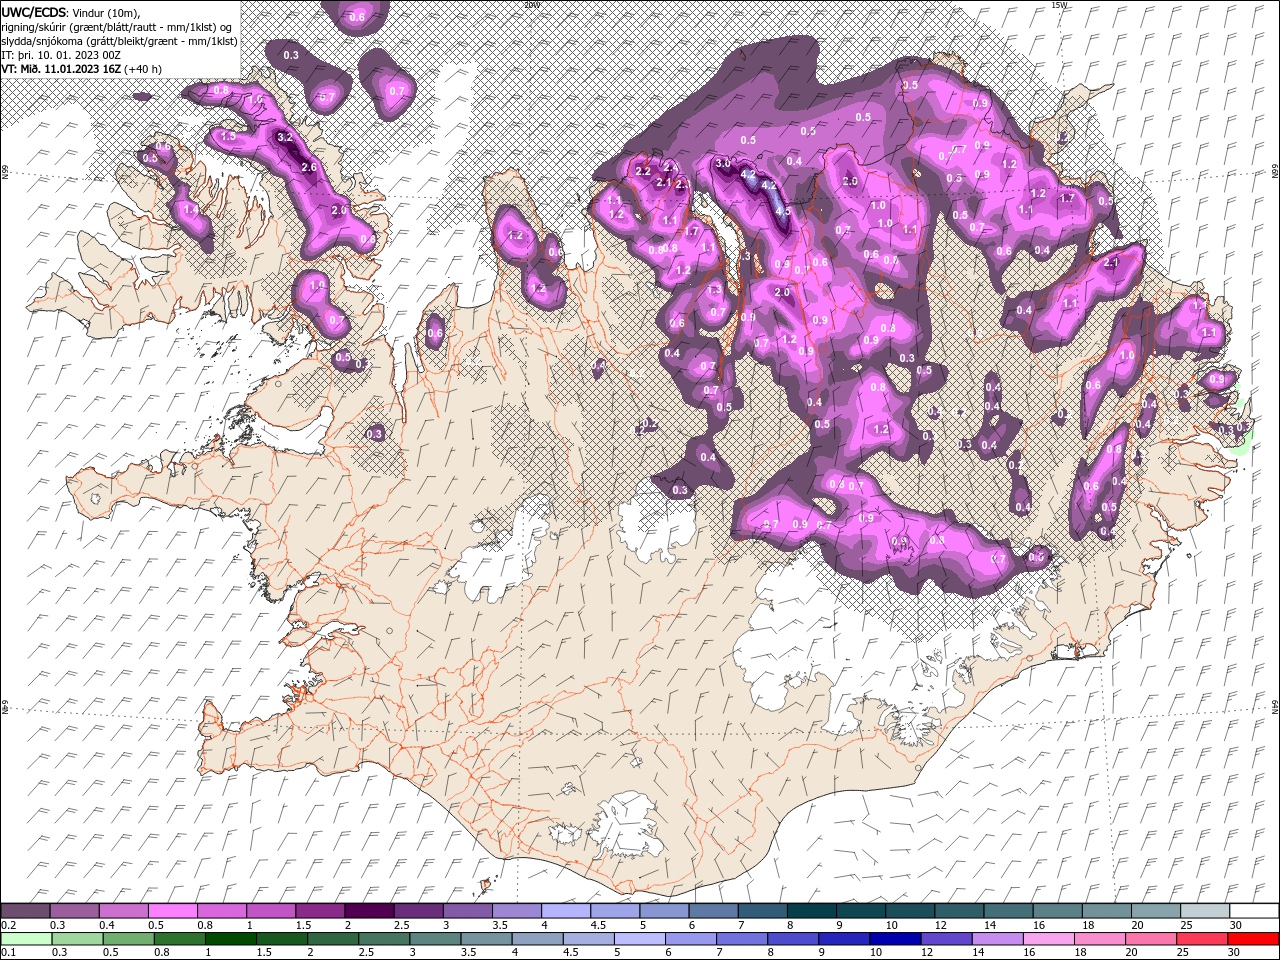The width and height of the screenshot is (1280, 960).
Task: Select dark purple upper swatch between 2 and 2.5
Action: tap(369, 911)
